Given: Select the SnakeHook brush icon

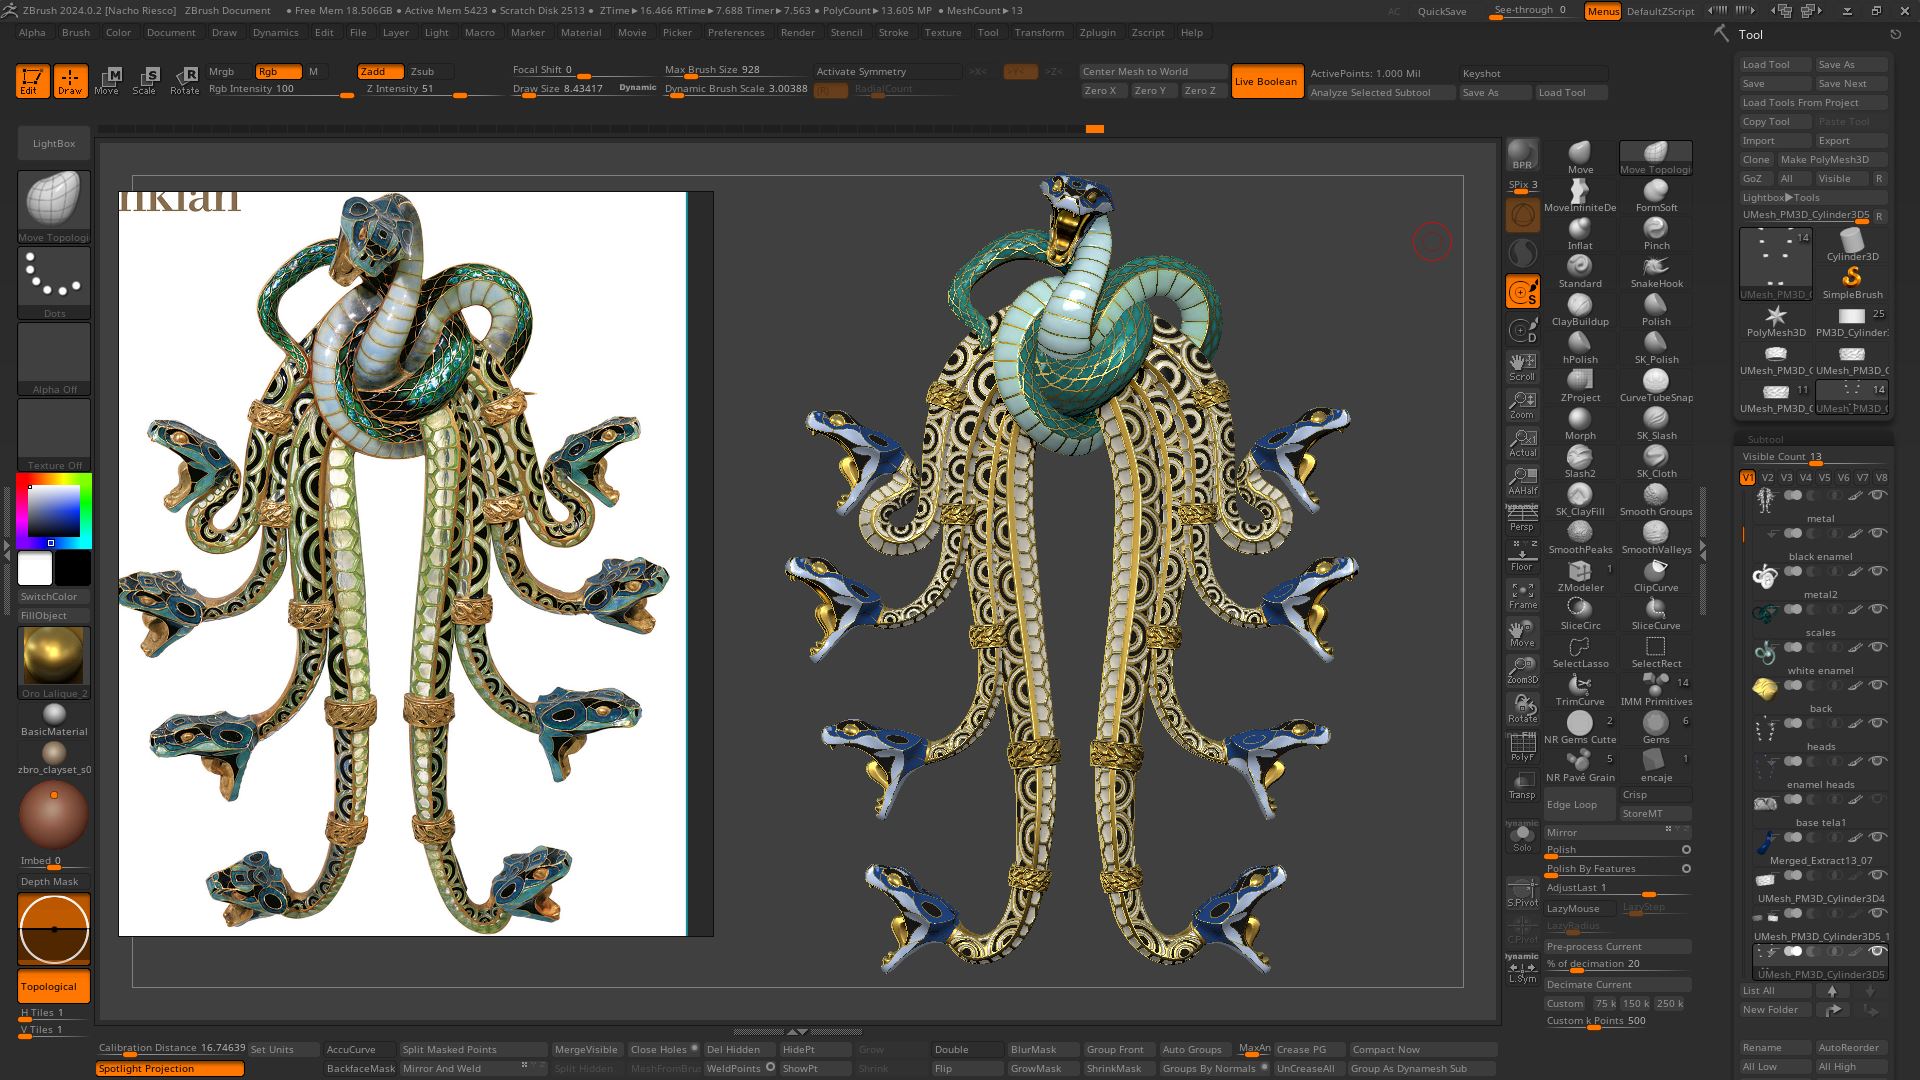Looking at the screenshot, I should point(1656,272).
